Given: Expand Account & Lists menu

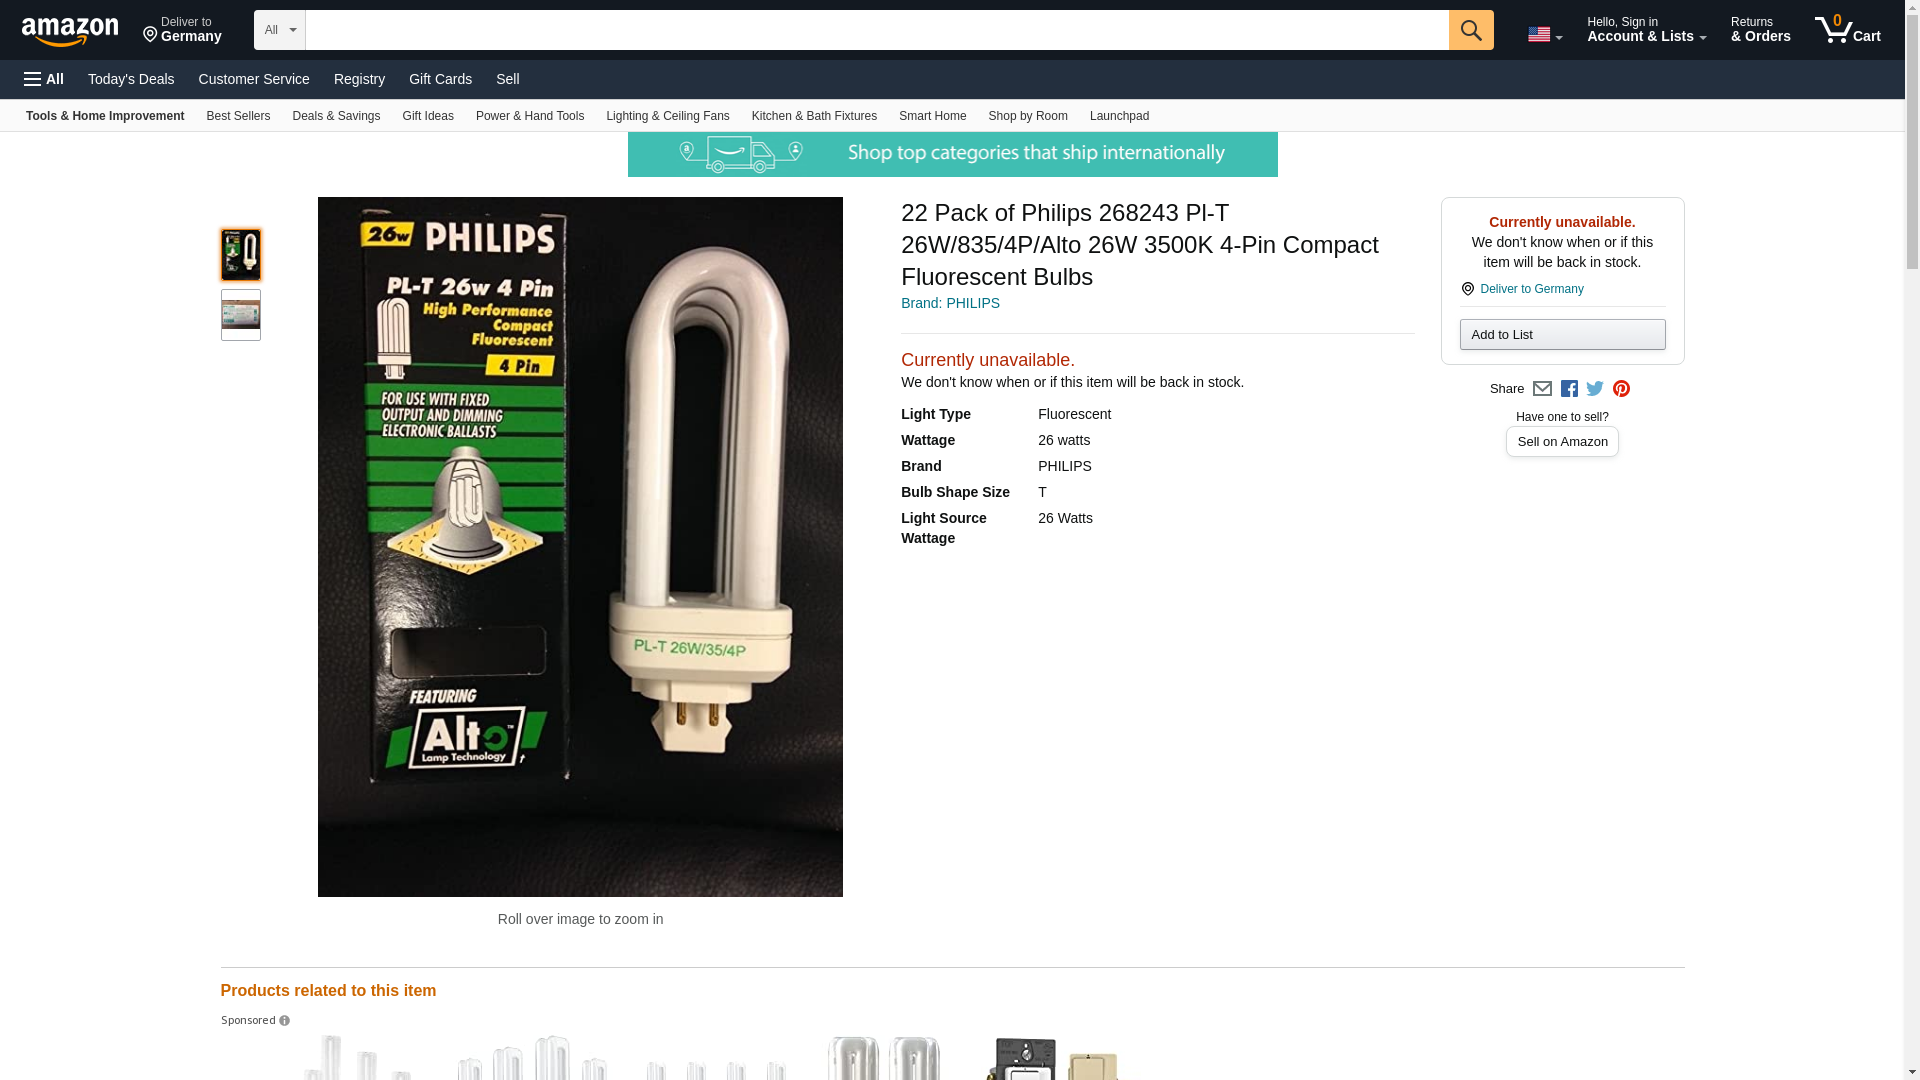Looking at the screenshot, I should click(1646, 29).
